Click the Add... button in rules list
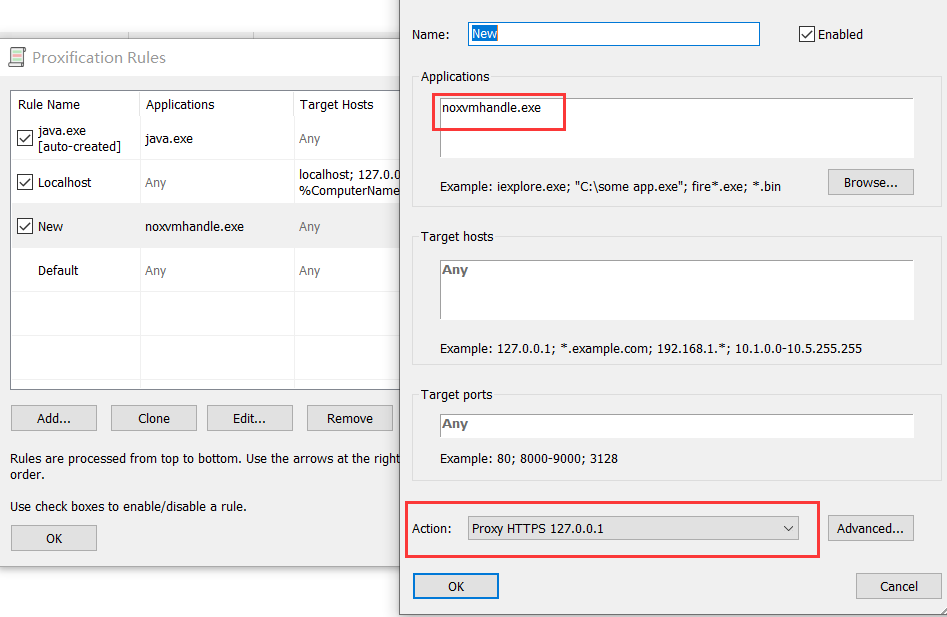The image size is (947, 617). click(54, 418)
